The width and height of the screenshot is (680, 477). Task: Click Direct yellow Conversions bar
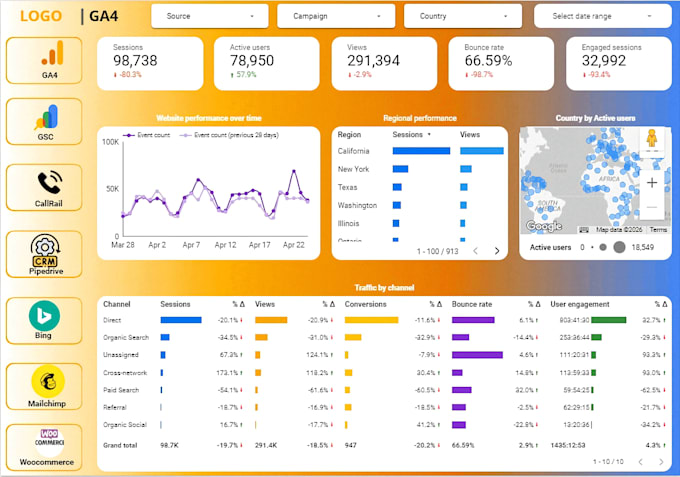point(371,320)
